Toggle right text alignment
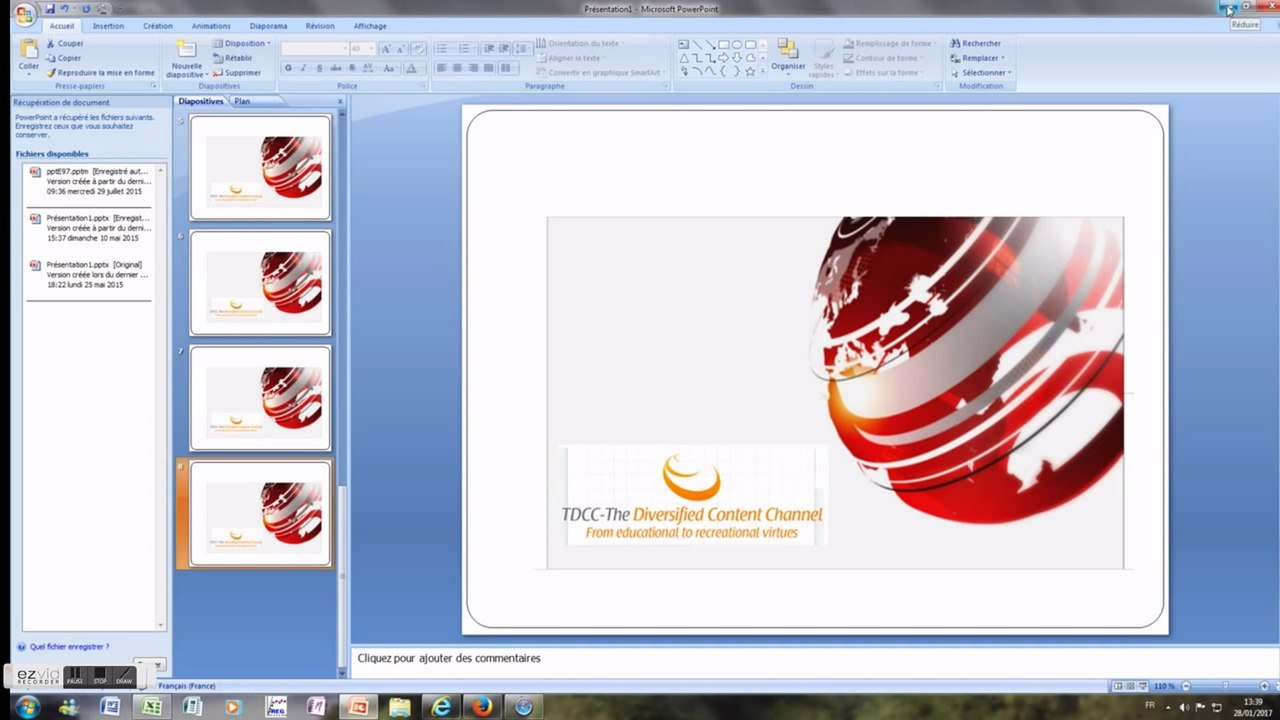This screenshot has width=1280, height=720. pos(473,68)
